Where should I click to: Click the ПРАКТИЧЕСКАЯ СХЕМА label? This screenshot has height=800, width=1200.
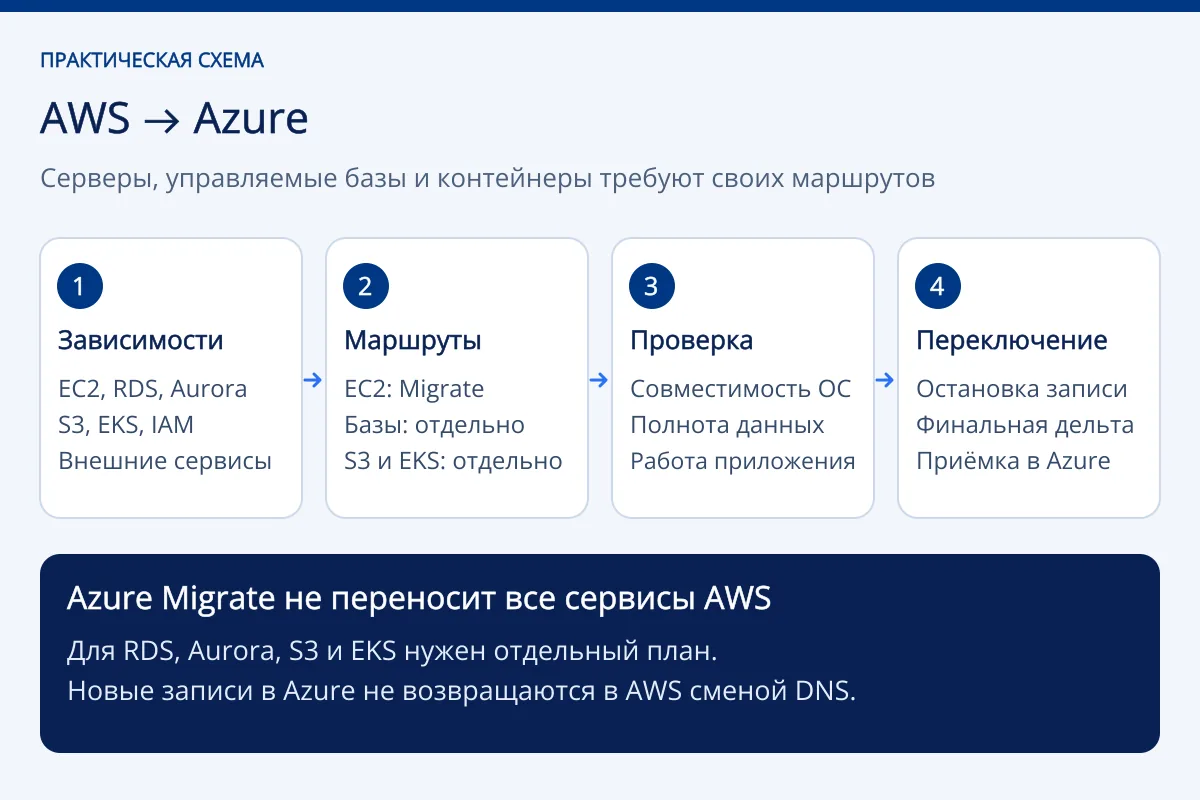pyautogui.click(x=152, y=61)
